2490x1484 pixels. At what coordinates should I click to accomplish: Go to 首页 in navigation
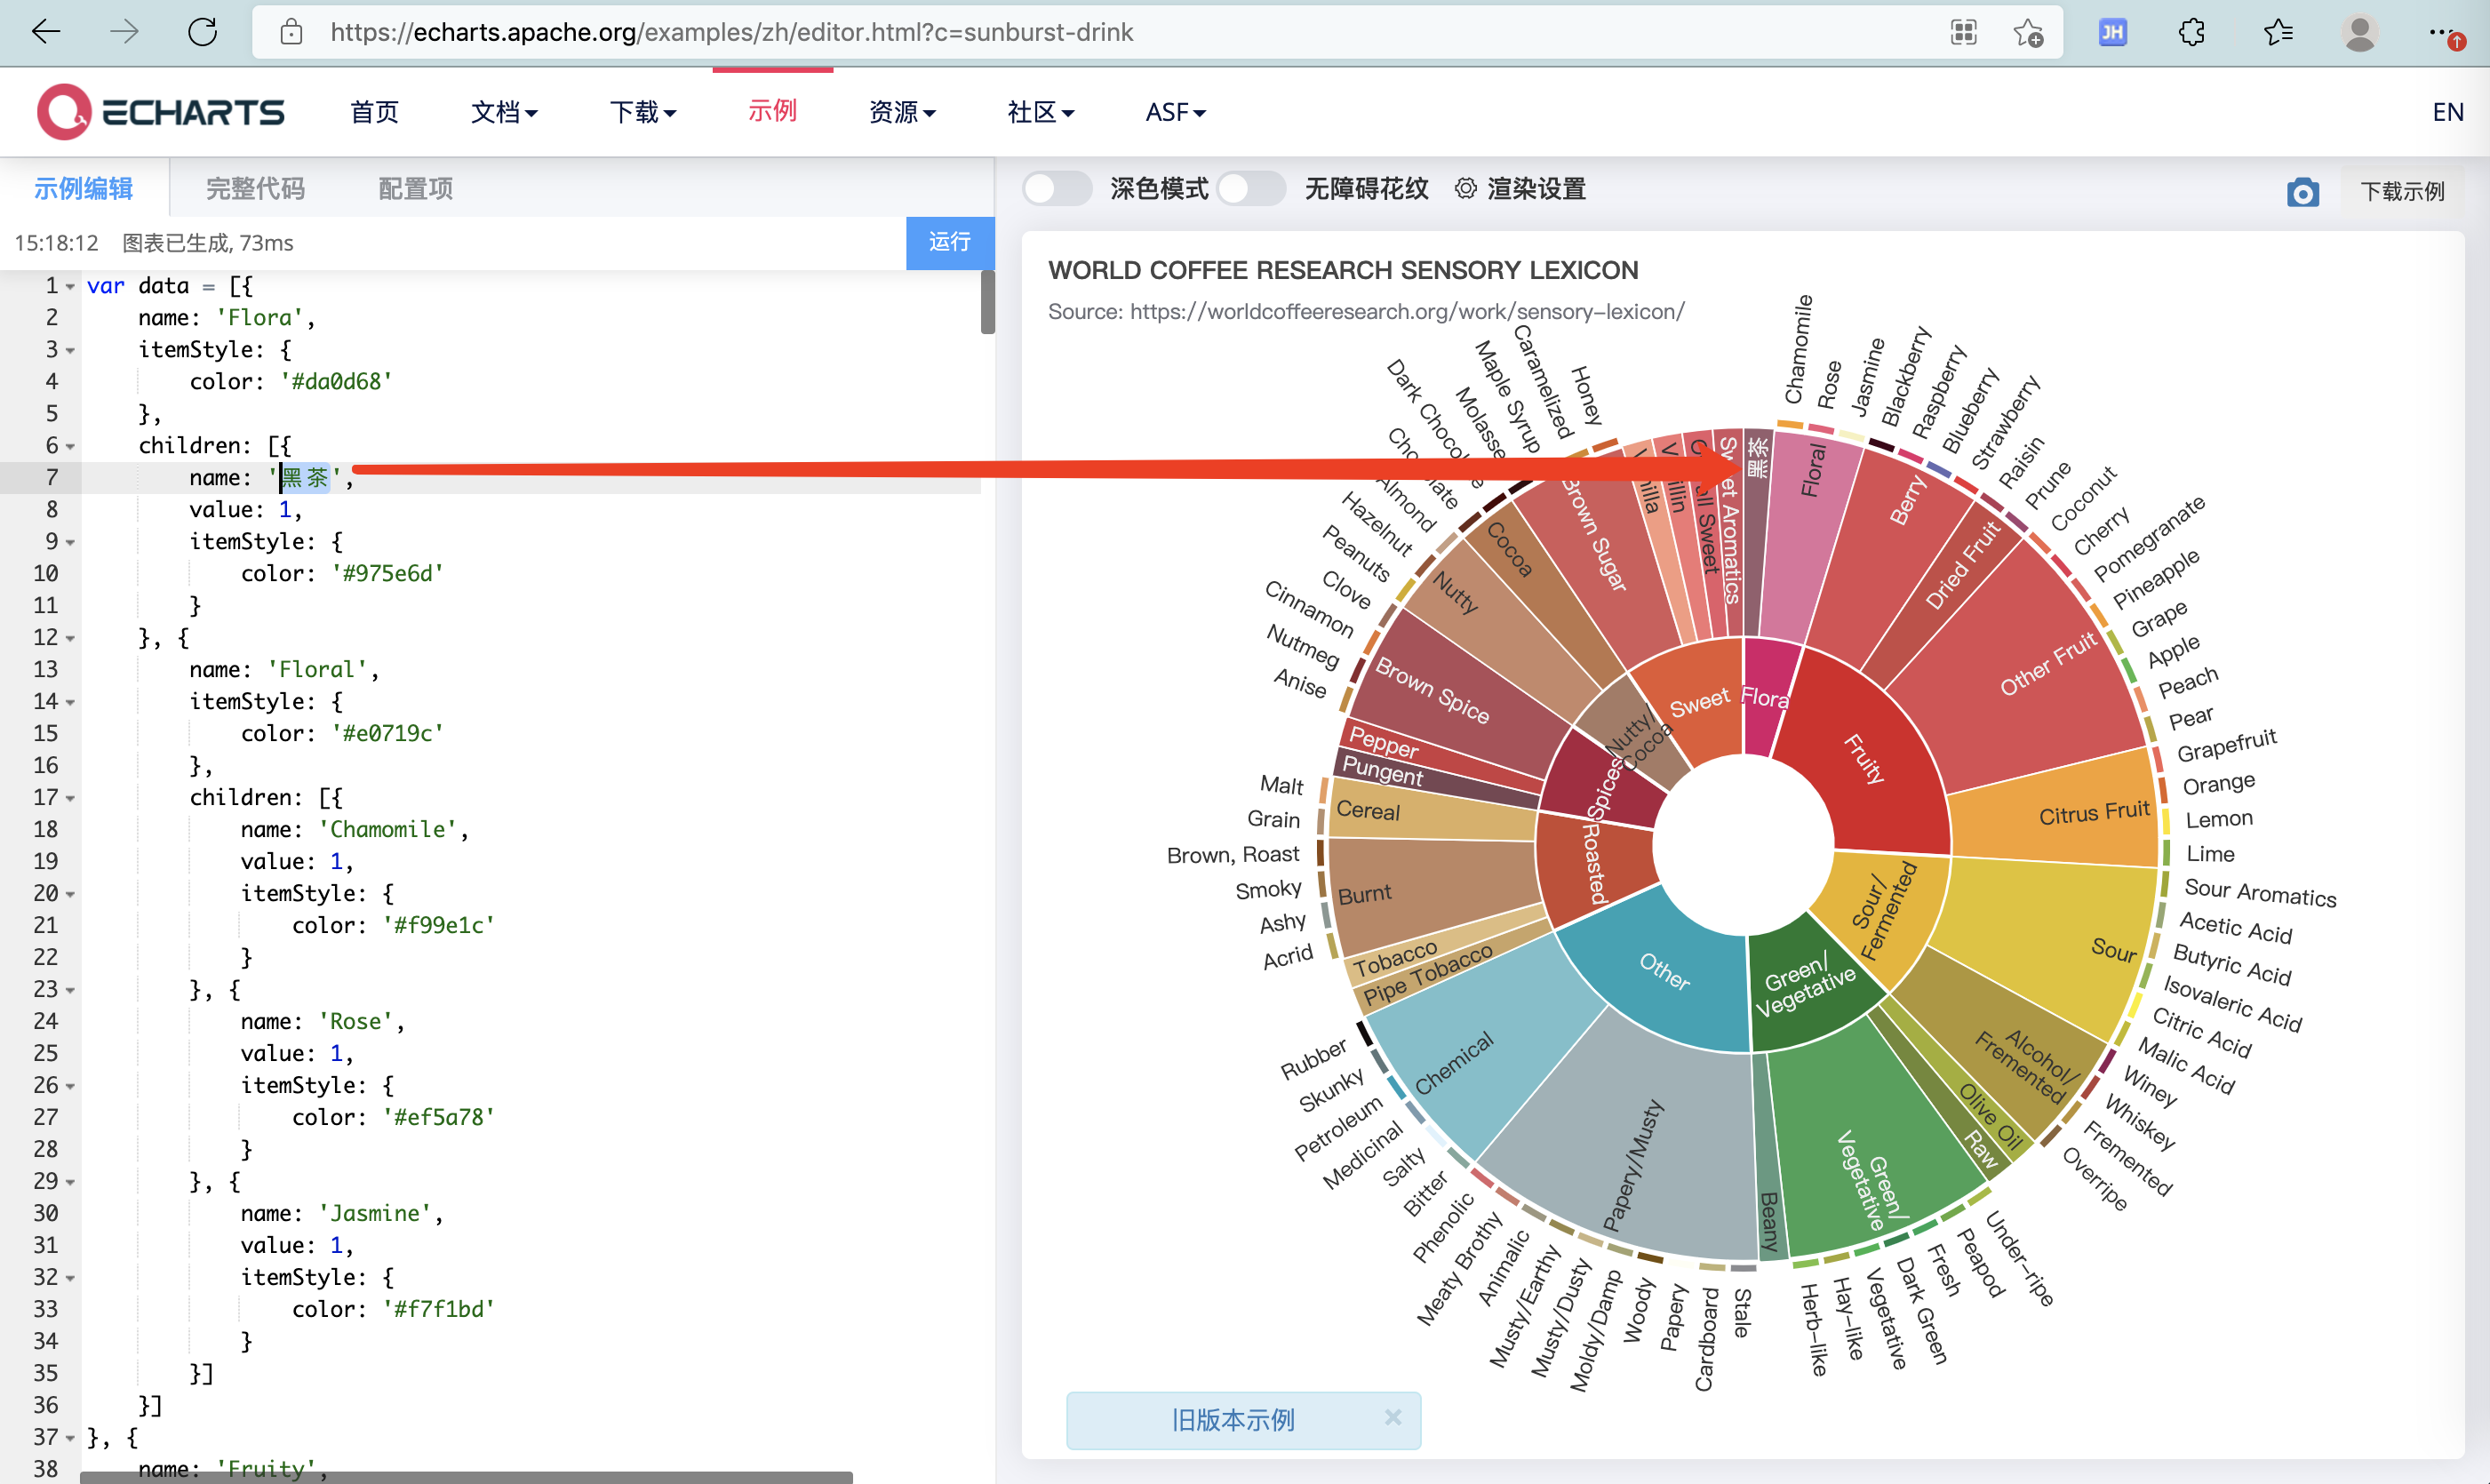click(375, 112)
